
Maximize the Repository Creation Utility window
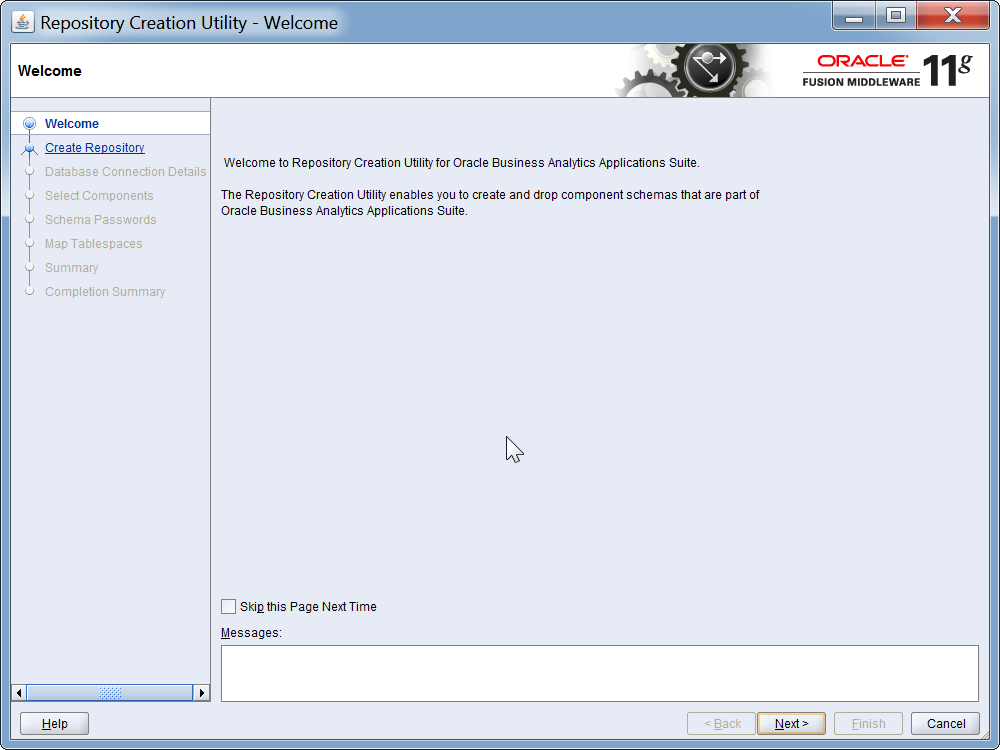[x=896, y=15]
